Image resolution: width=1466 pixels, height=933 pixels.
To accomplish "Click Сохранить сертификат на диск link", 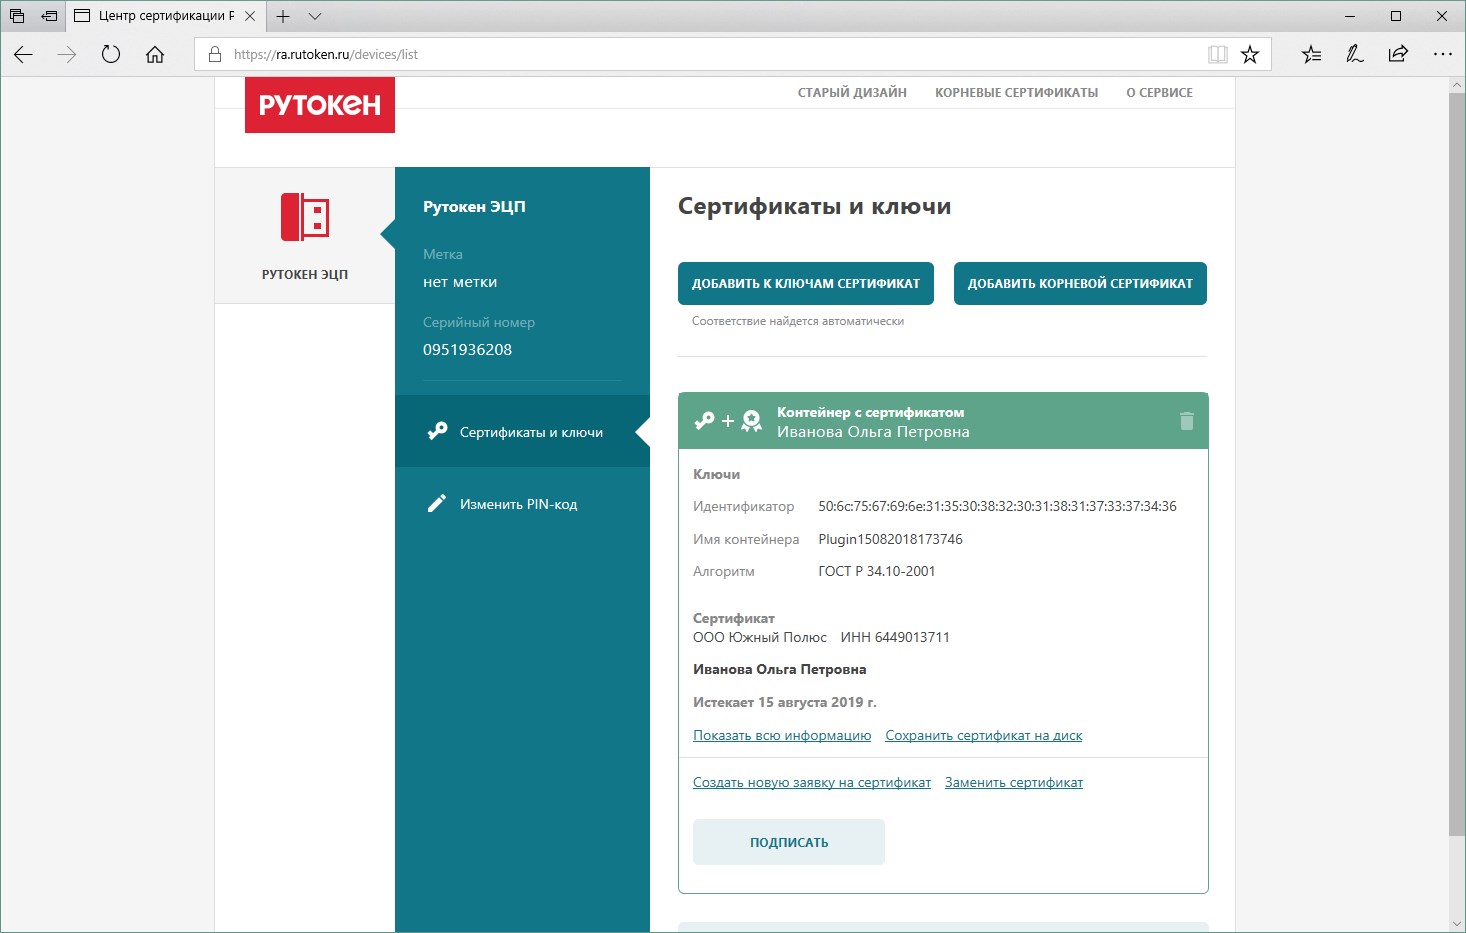I will 984,735.
